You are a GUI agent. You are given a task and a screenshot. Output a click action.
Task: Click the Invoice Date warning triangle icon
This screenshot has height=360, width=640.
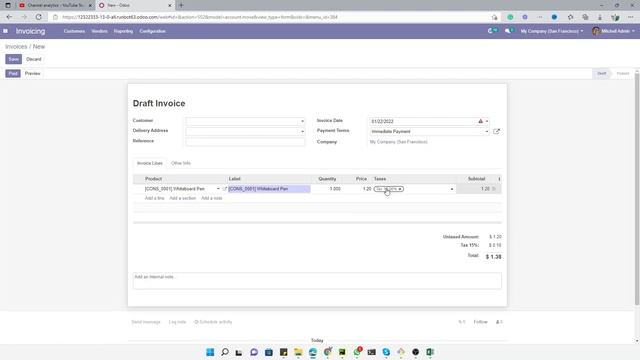pos(480,121)
